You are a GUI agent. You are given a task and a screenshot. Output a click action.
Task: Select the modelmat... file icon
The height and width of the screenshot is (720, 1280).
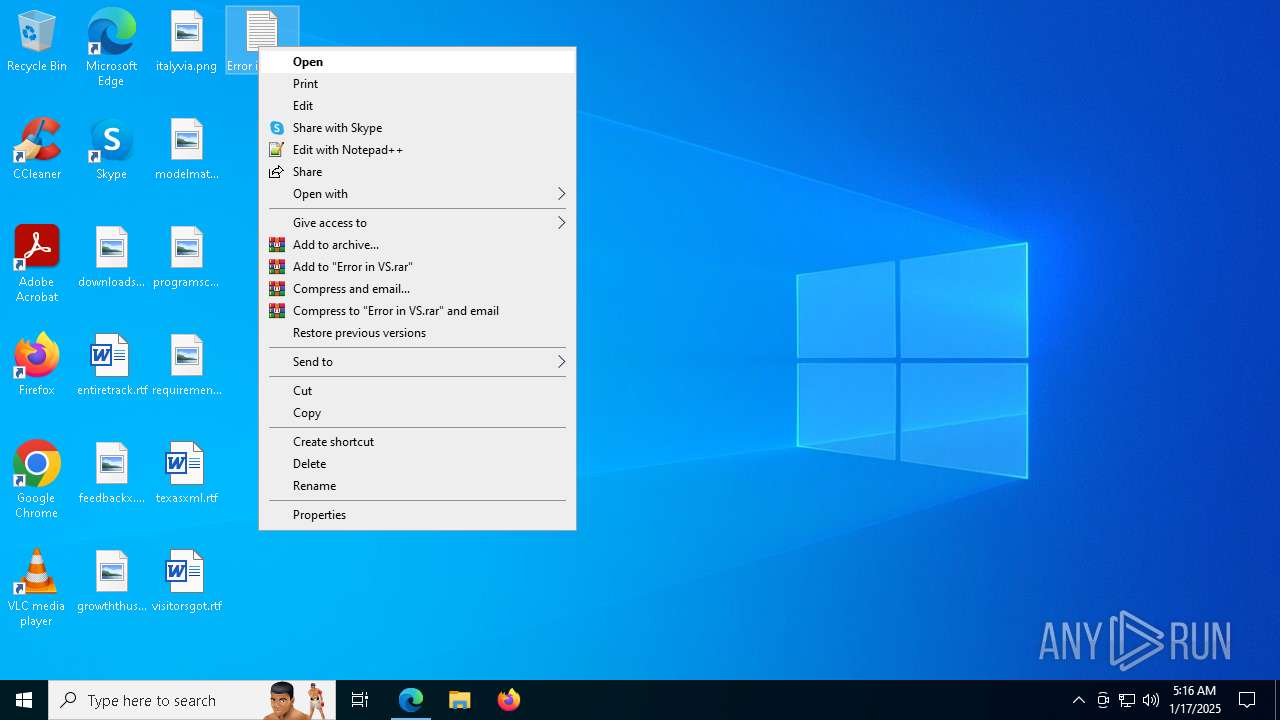pyautogui.click(x=186, y=150)
